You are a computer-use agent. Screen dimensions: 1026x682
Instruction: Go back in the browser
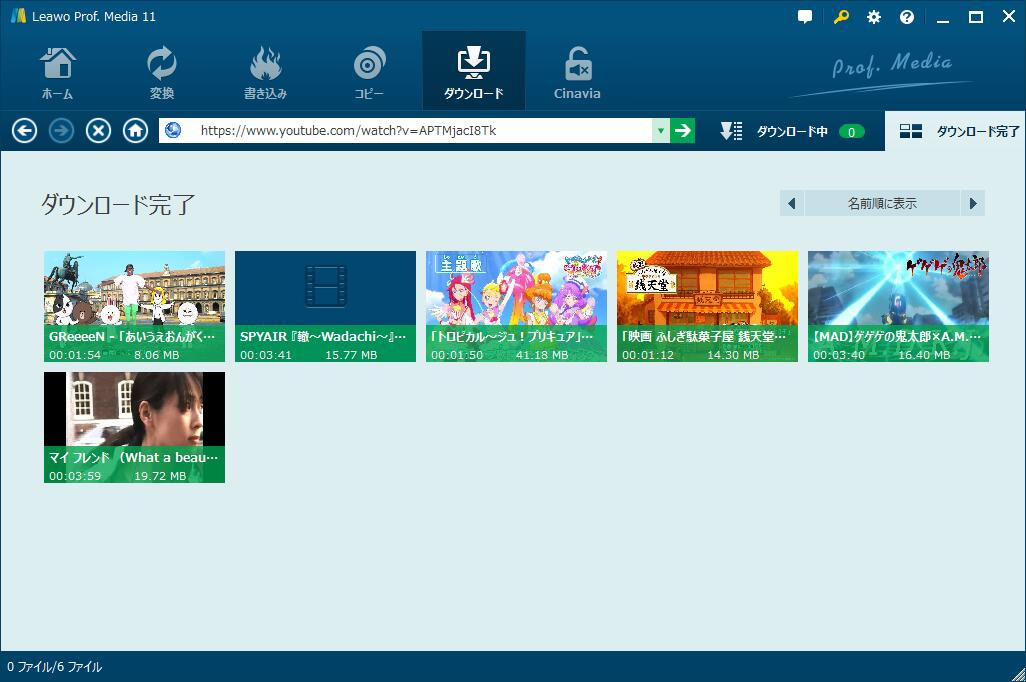[24, 131]
